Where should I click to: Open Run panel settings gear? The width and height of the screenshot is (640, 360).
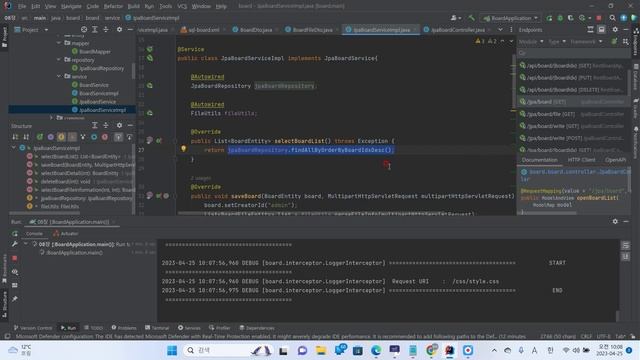click(x=615, y=221)
